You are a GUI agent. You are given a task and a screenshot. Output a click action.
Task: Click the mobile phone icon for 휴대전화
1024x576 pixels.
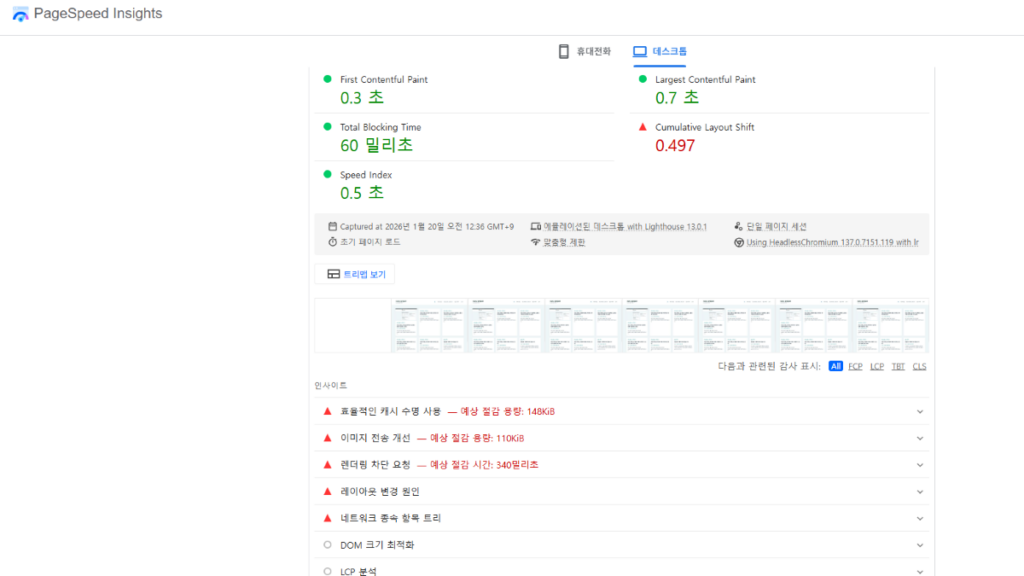point(564,51)
